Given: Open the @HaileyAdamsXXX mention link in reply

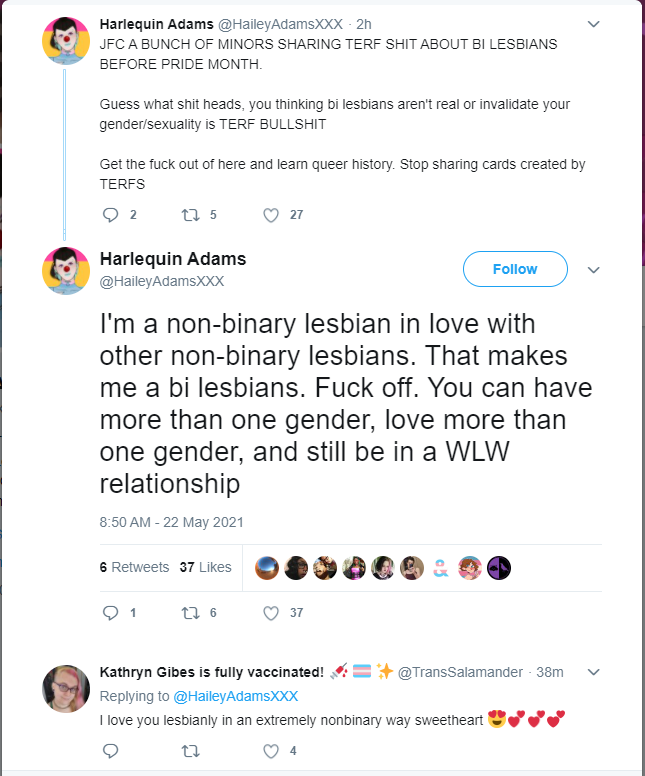Looking at the screenshot, I should point(236,696).
